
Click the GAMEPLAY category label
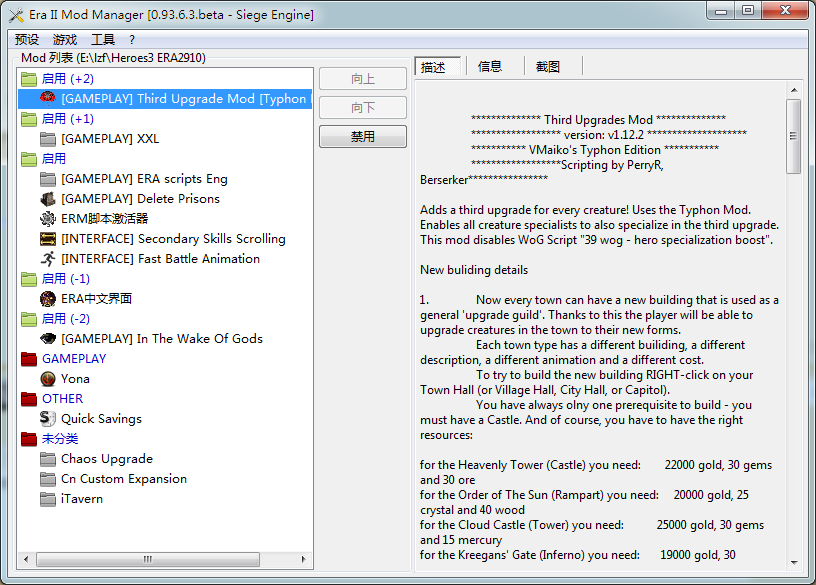click(x=74, y=359)
